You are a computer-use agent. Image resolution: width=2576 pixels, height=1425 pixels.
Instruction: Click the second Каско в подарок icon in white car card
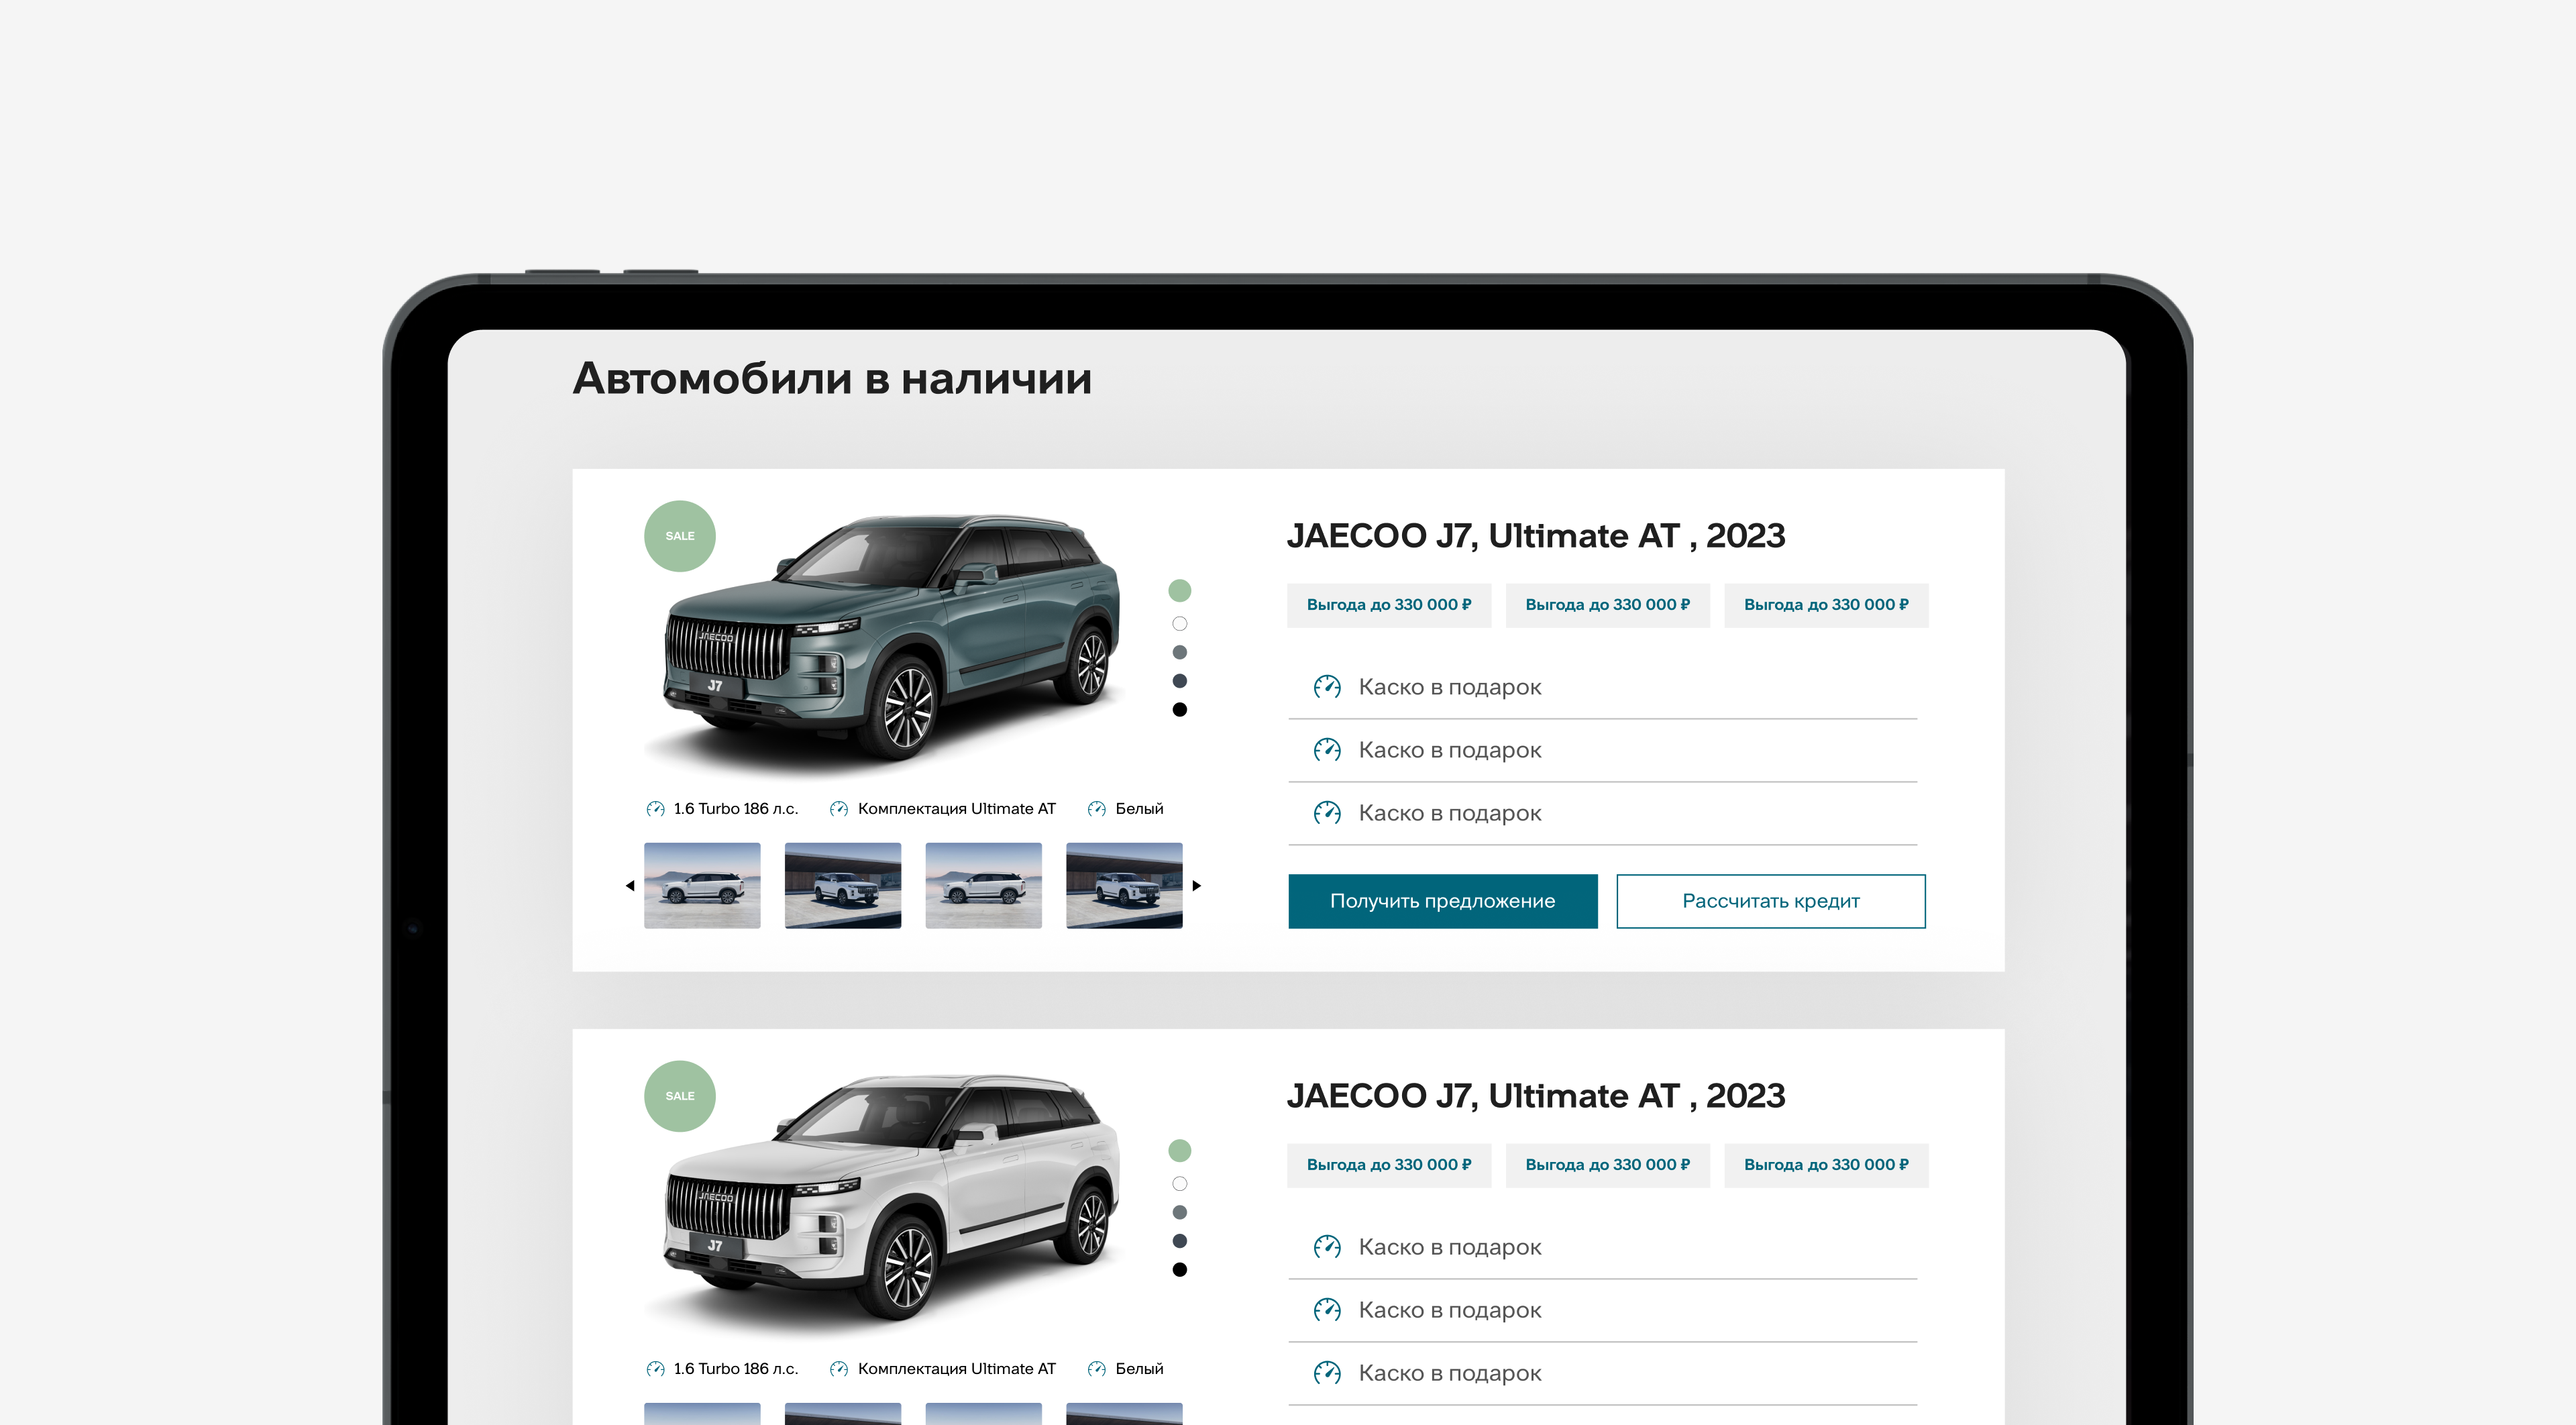pyautogui.click(x=1327, y=1310)
